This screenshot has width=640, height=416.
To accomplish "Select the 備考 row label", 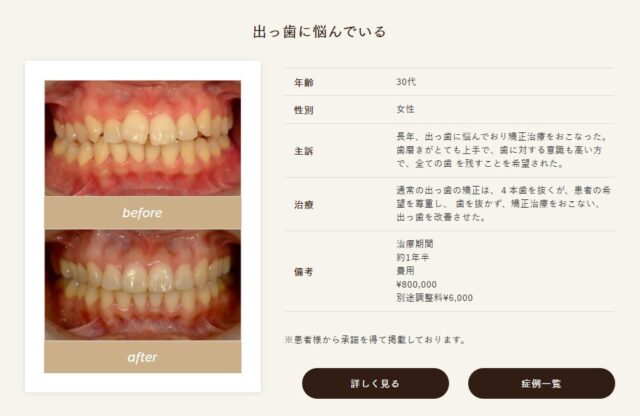I will pyautogui.click(x=304, y=271).
